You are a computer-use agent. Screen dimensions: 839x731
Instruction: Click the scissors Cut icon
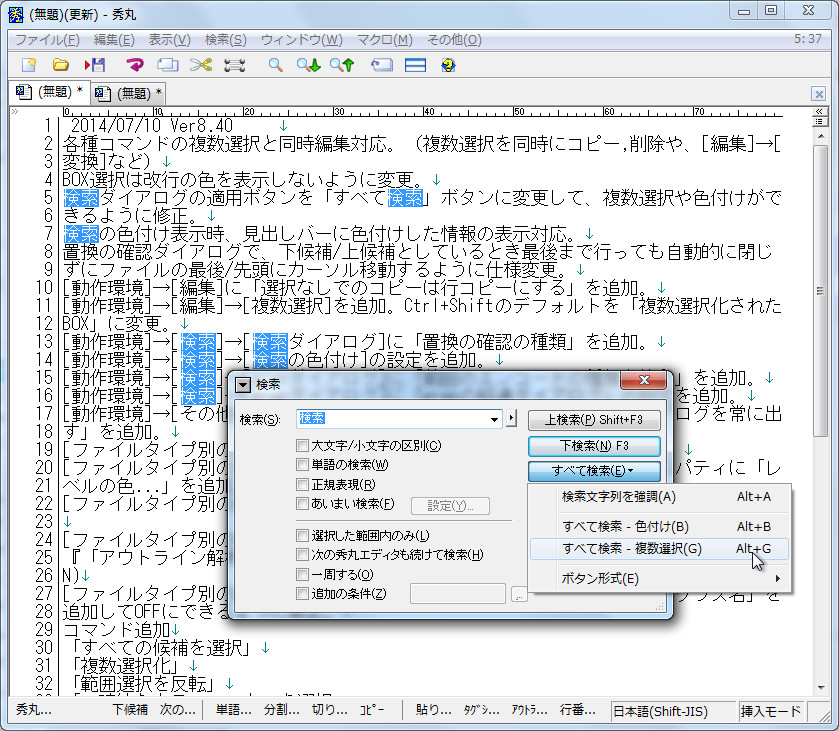201,65
